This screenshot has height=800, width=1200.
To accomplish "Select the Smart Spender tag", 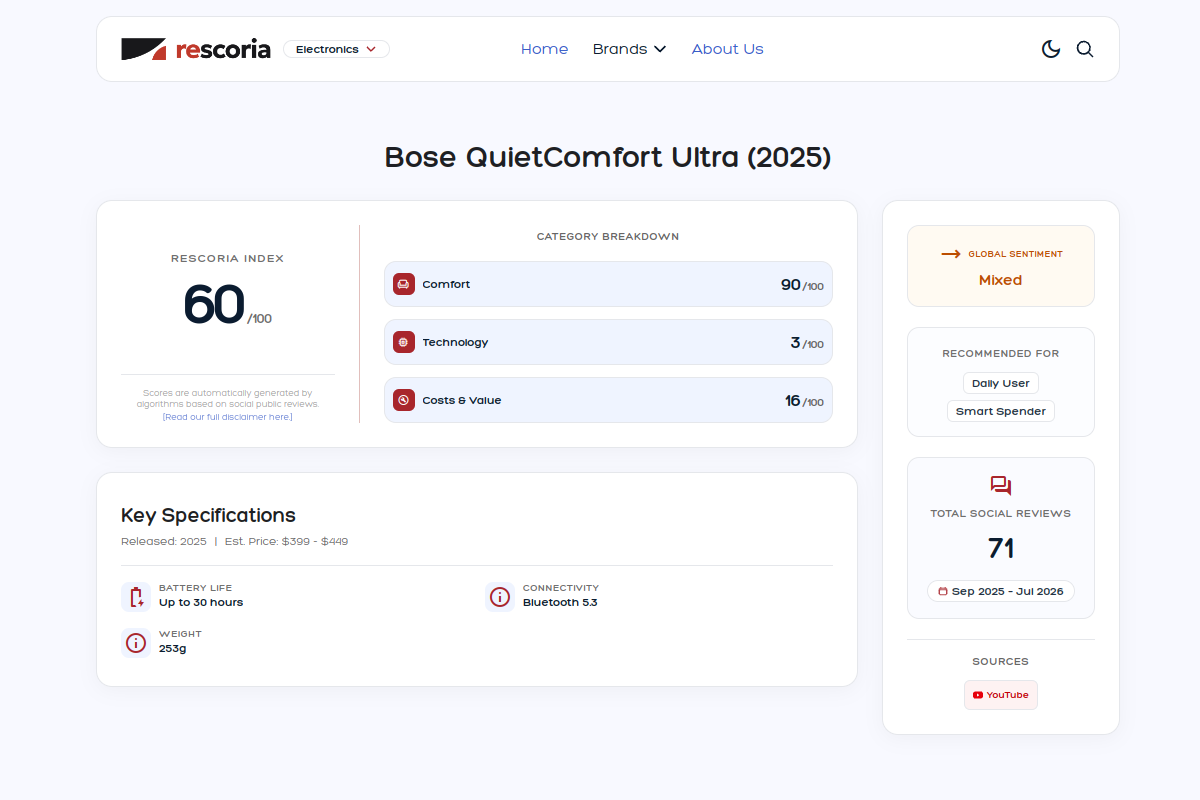I will pyautogui.click(x=1001, y=411).
